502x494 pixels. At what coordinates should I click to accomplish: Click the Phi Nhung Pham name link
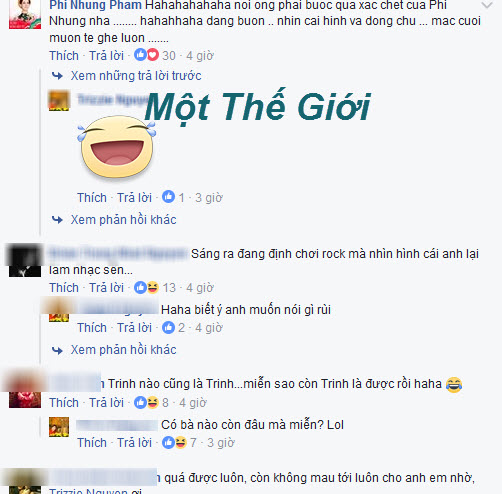tap(95, 5)
